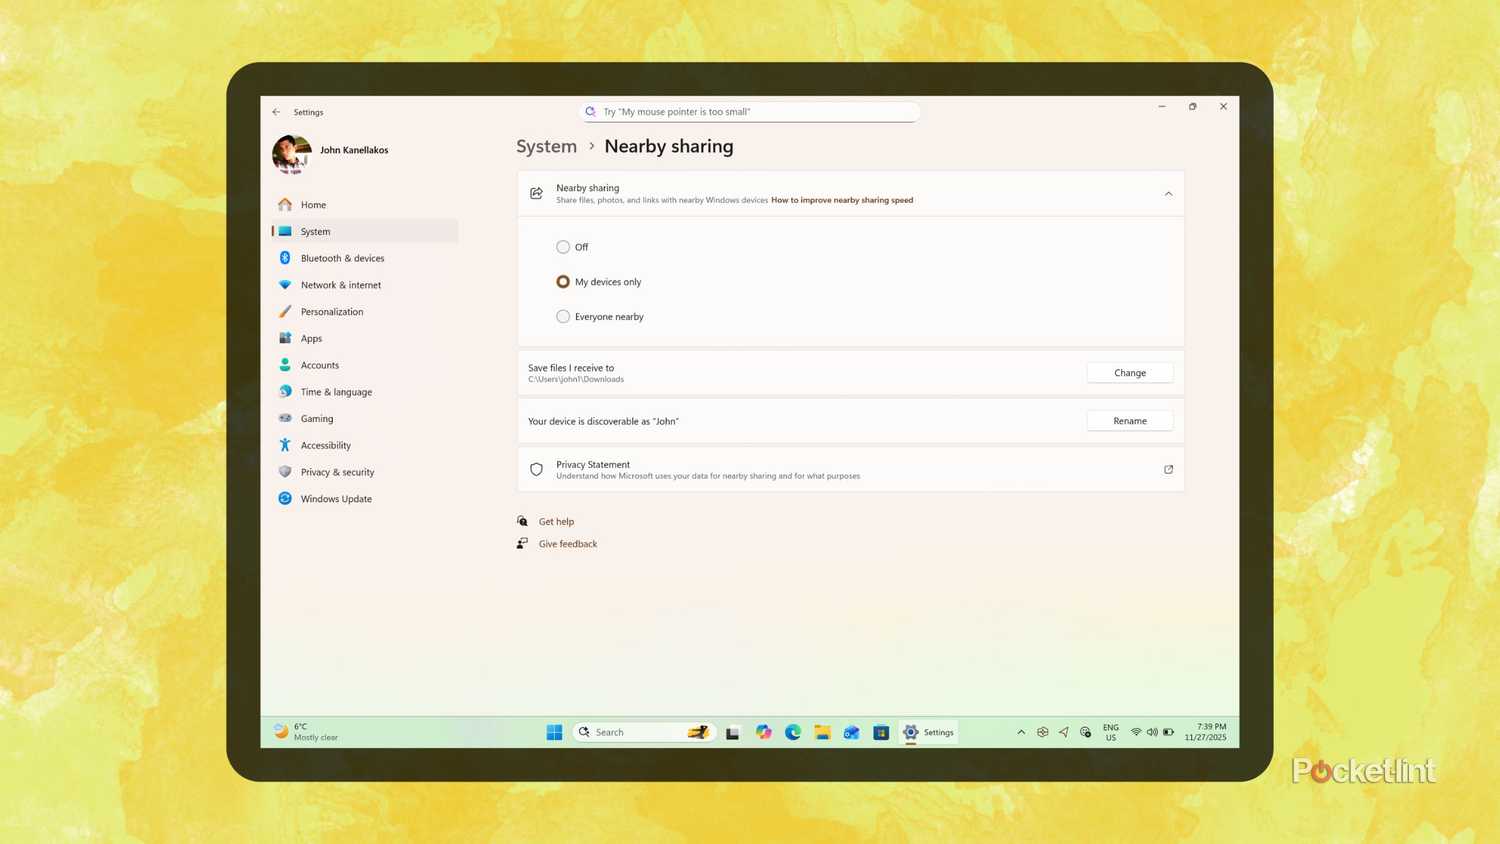Viewport: 1500px width, 844px height.
Task: Collapse the Nearby sharing options section
Action: coord(1168,193)
